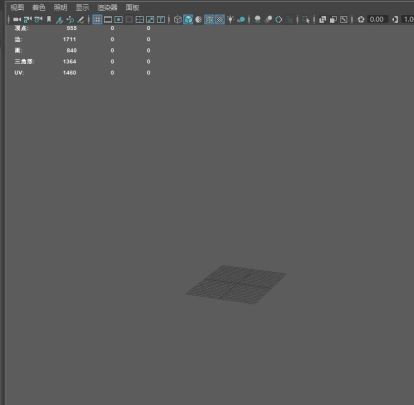Click the X-Ray Joints icon
The width and height of the screenshot is (414, 405).
(x=344, y=20)
